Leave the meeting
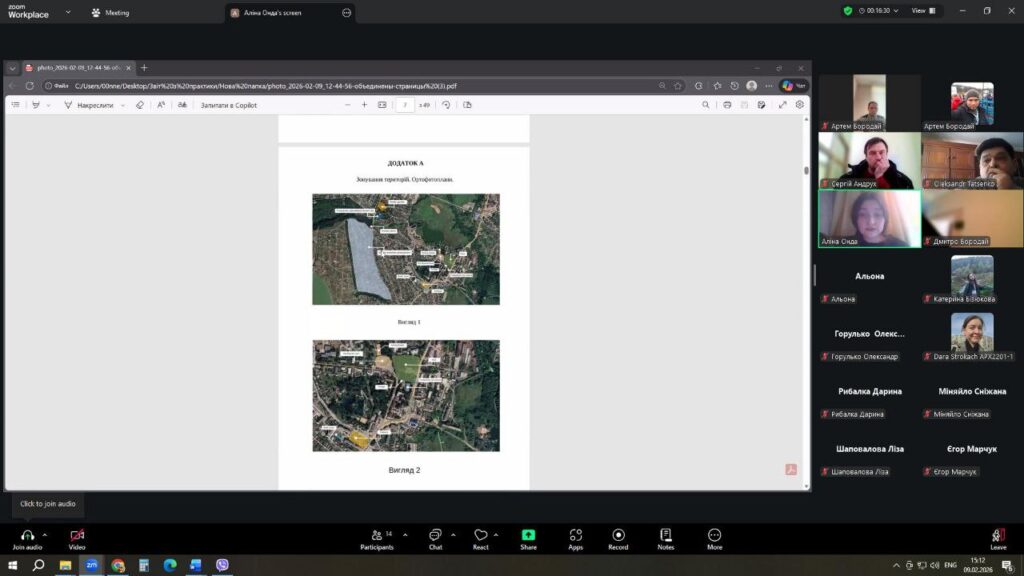Viewport: 1024px width, 576px height. click(x=998, y=537)
